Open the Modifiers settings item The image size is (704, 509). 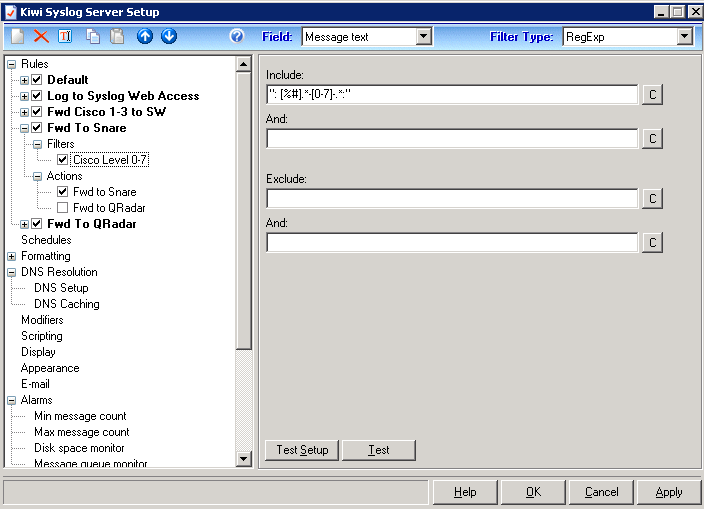pyautogui.click(x=42, y=320)
